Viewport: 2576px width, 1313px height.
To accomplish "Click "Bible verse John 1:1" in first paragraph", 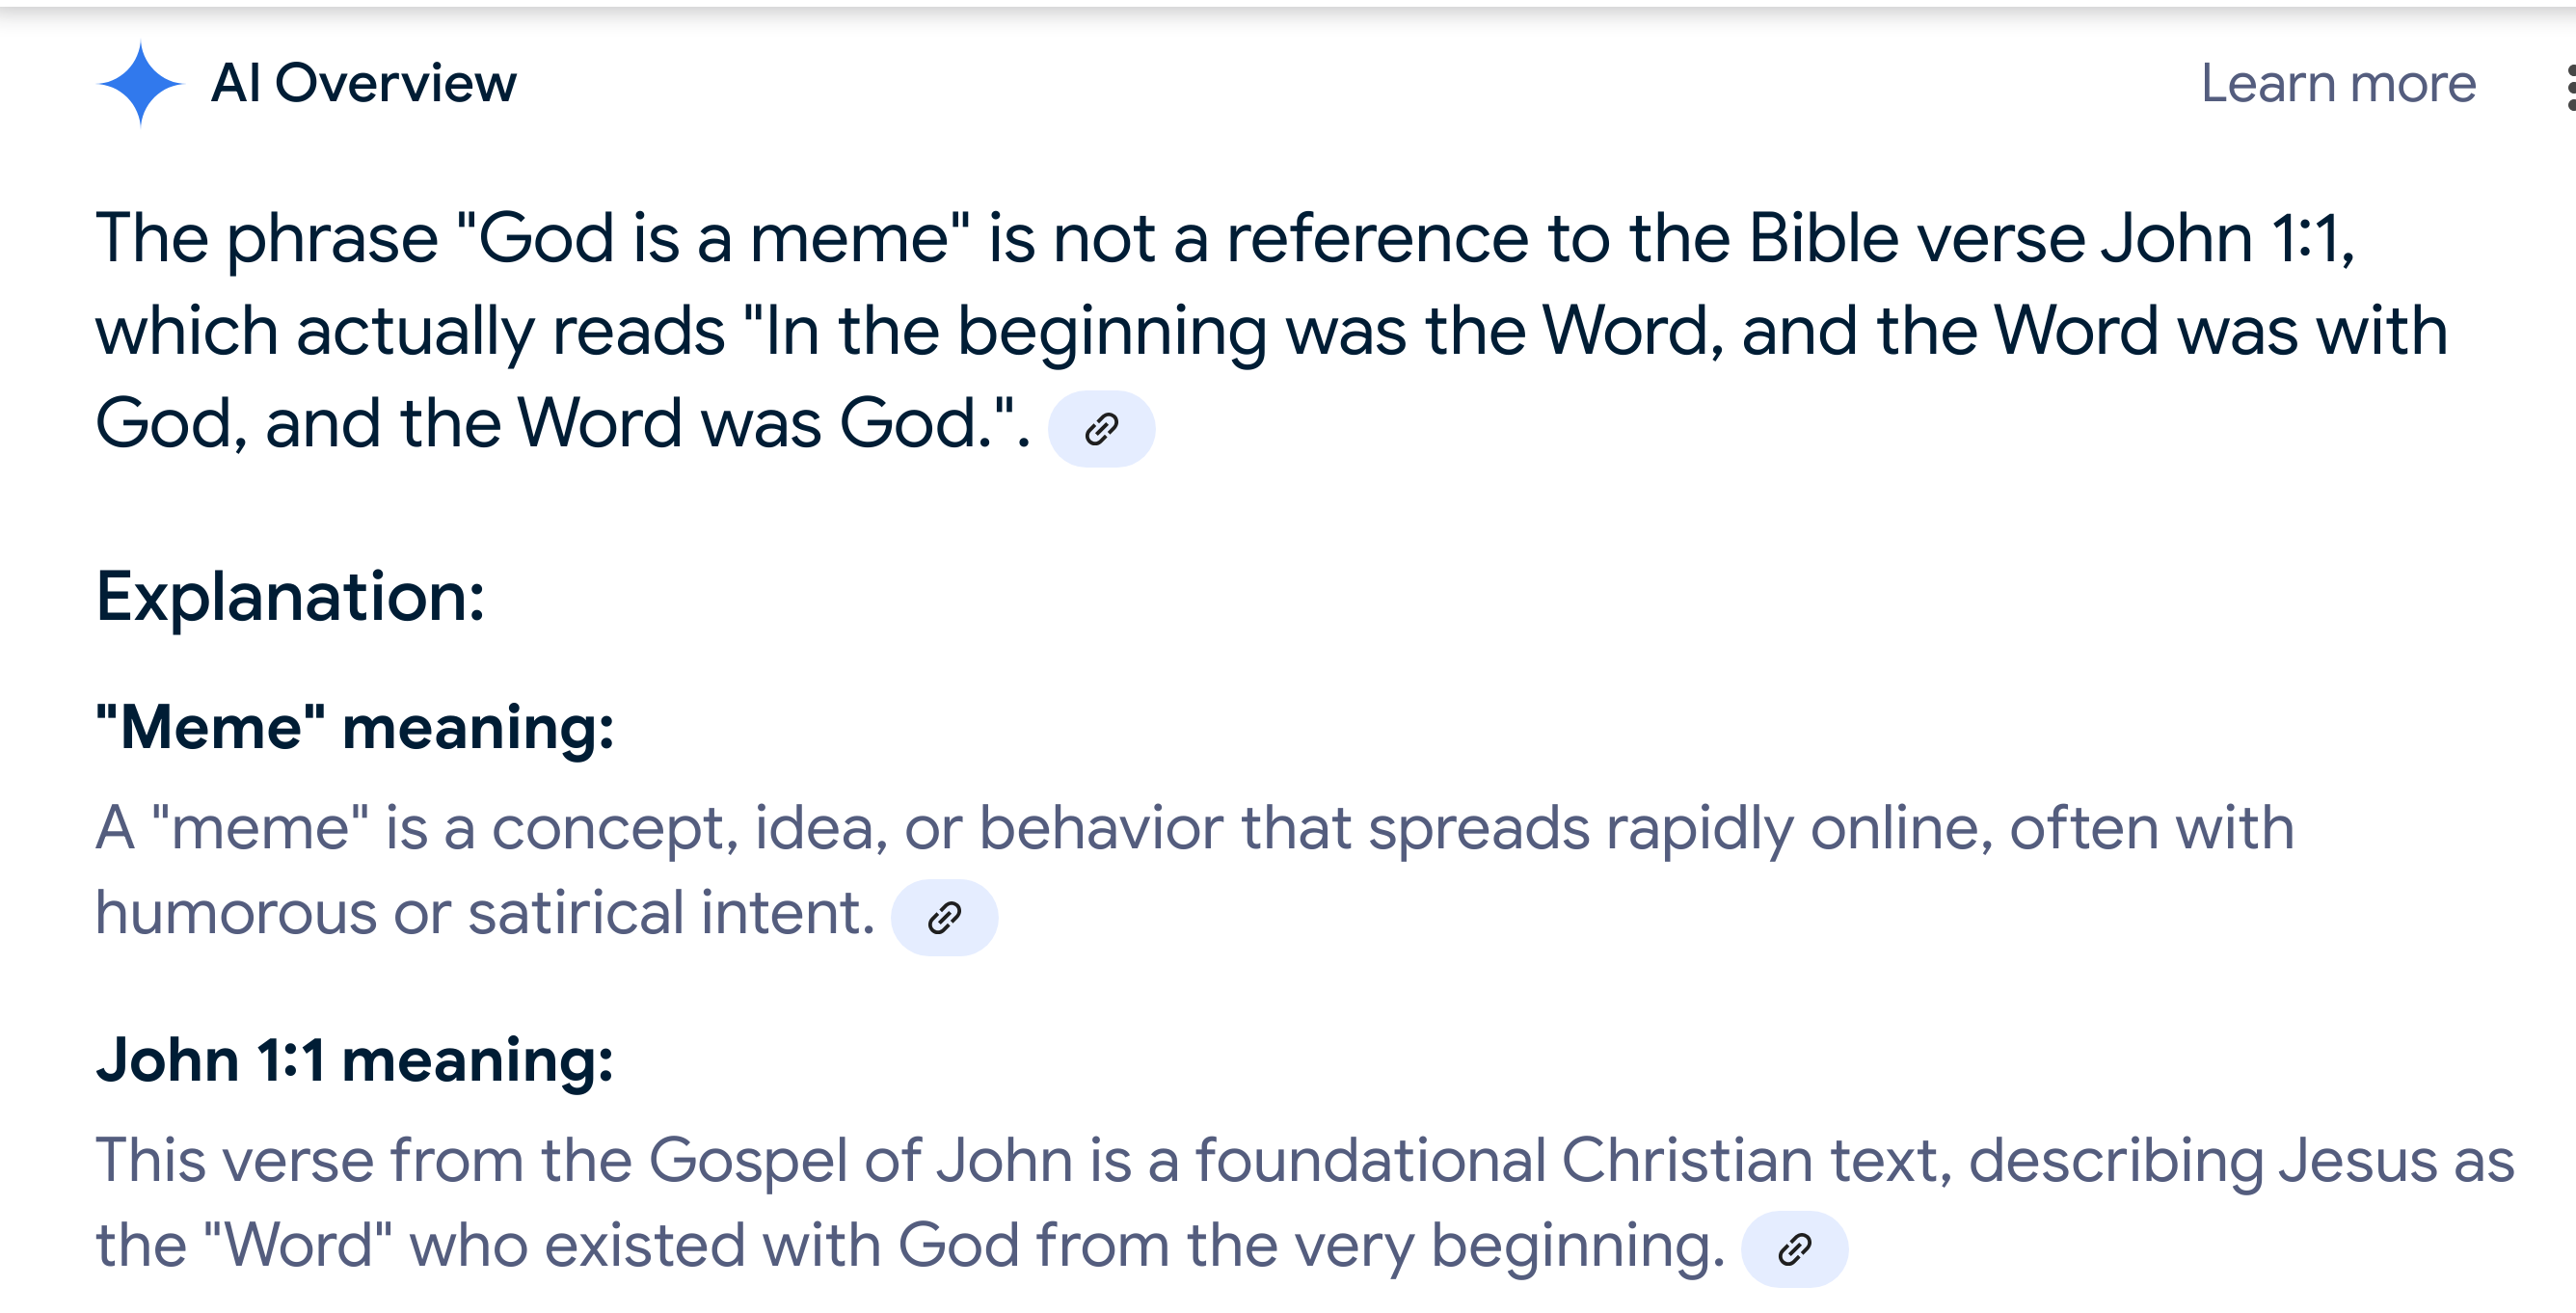I will tap(2045, 239).
